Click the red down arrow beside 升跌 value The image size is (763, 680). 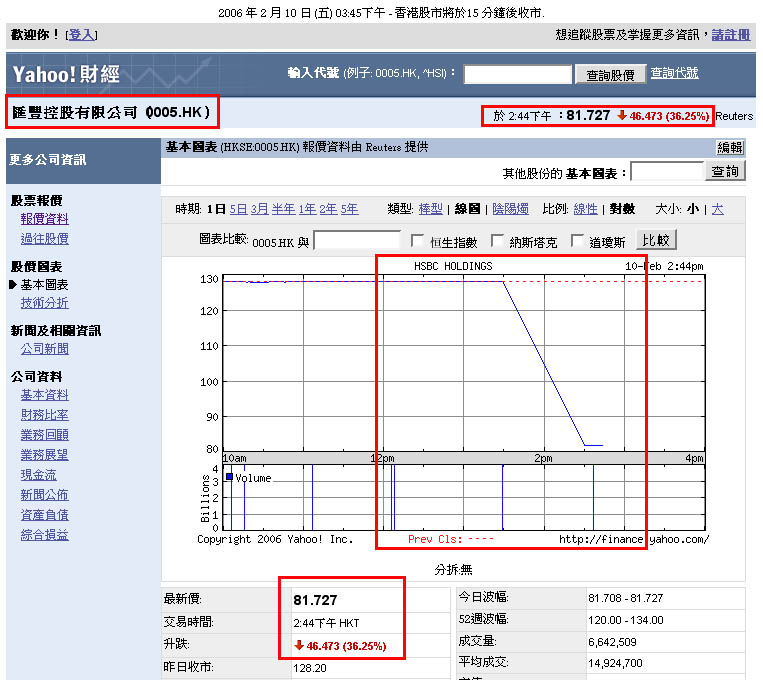[x=299, y=645]
